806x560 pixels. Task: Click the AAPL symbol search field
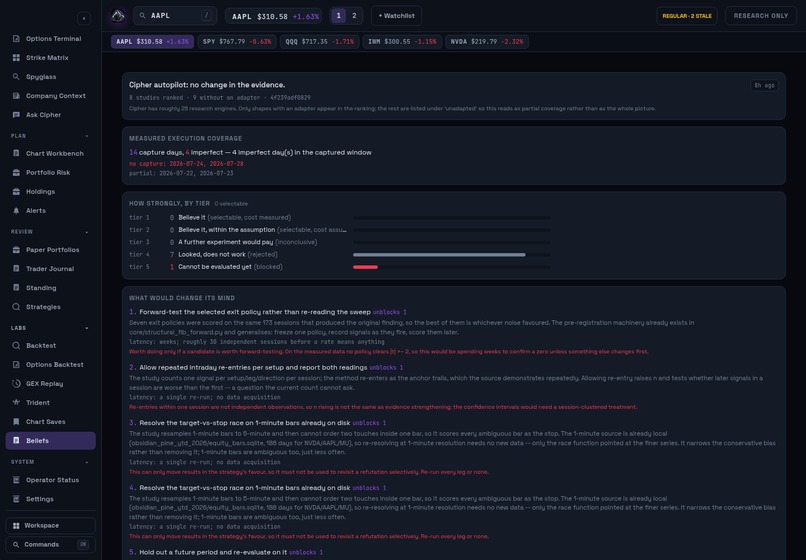tap(175, 16)
